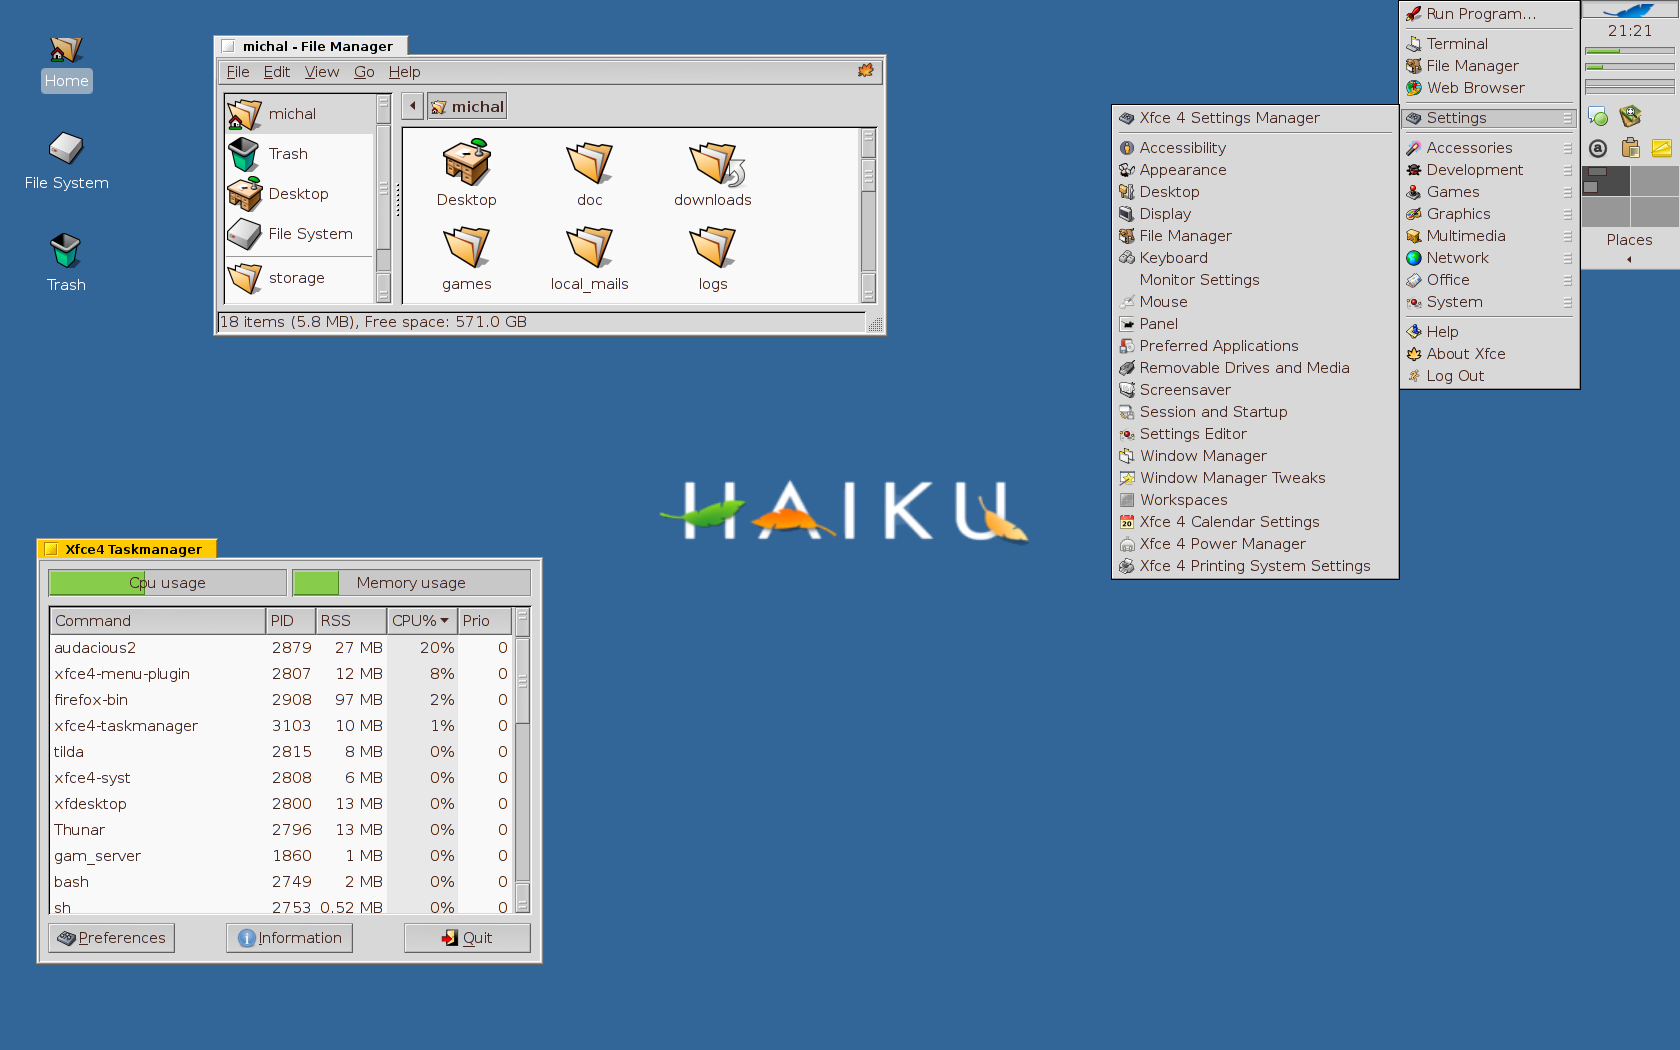The width and height of the screenshot is (1680, 1050).
Task: Click the Xfce mouse logo in File Manager menubar
Action: [x=866, y=71]
